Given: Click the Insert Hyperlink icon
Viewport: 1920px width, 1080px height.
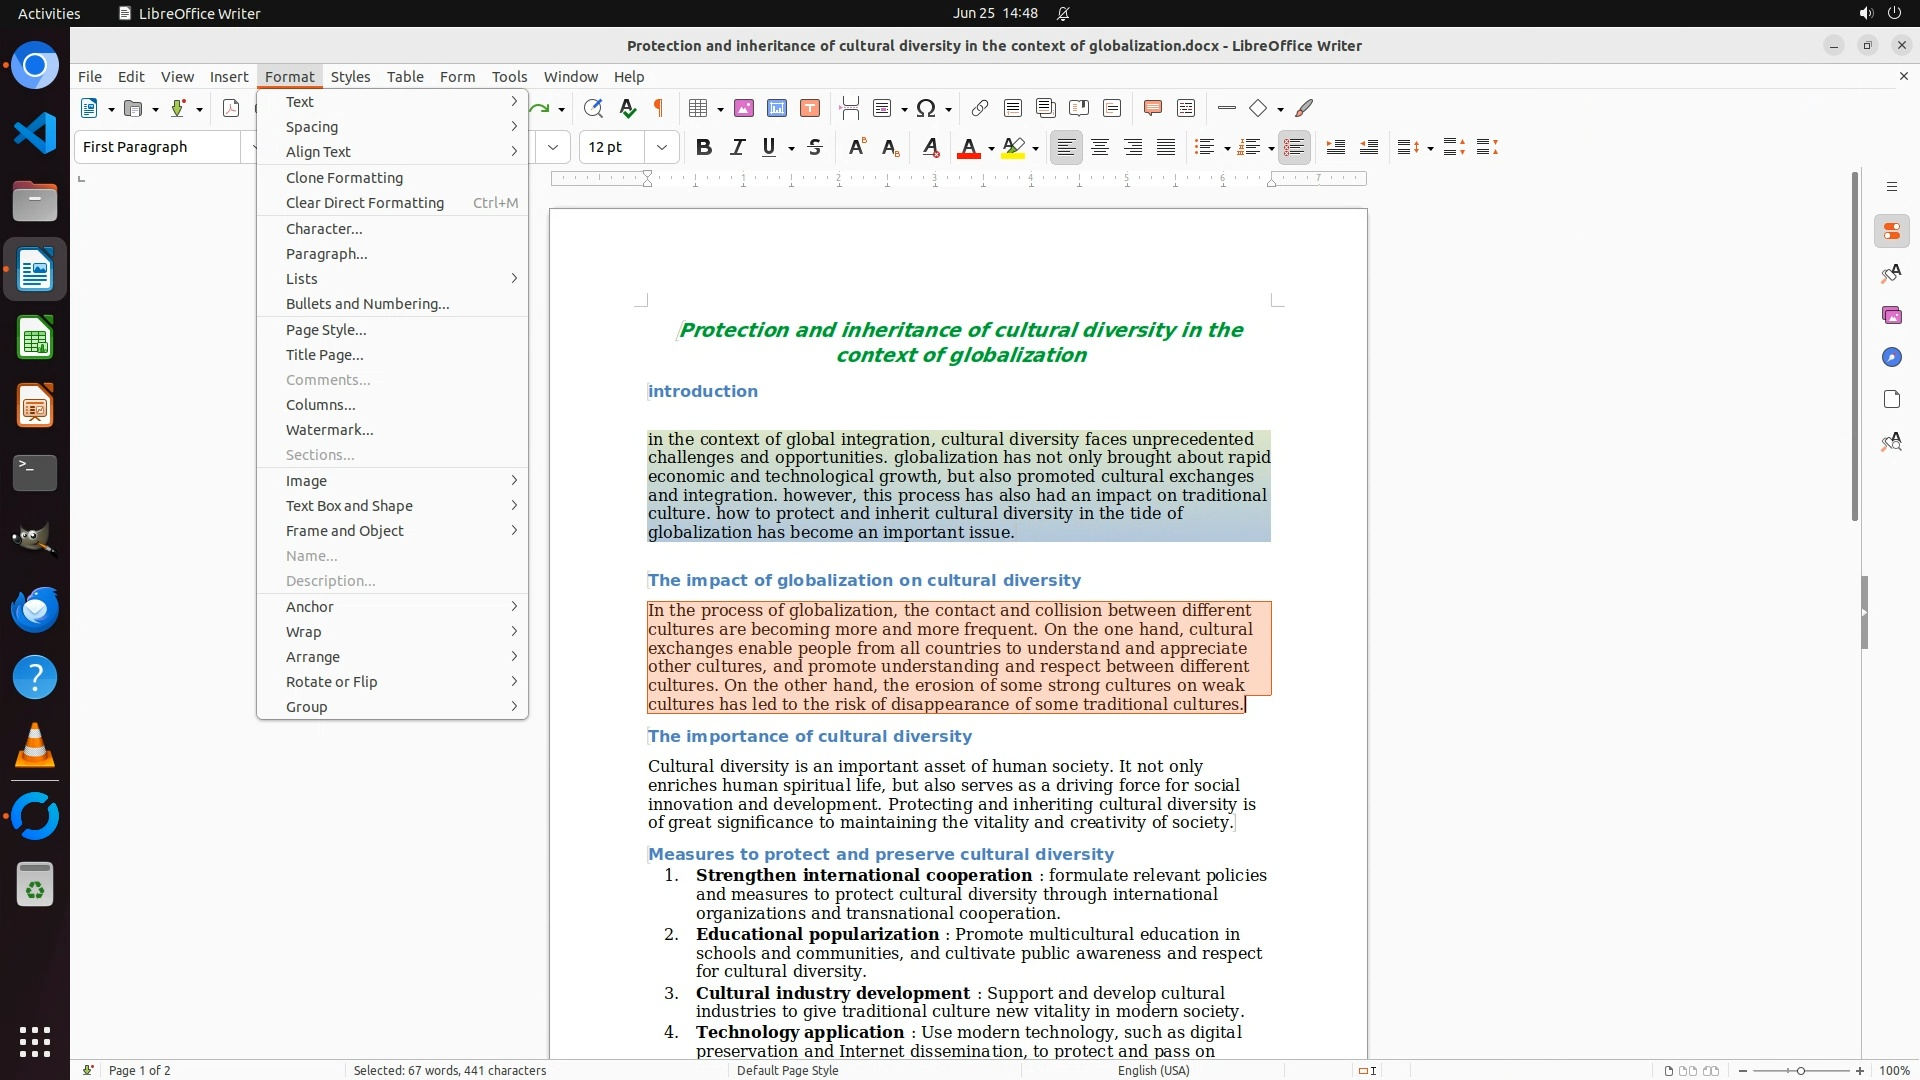Looking at the screenshot, I should pyautogui.click(x=980, y=108).
